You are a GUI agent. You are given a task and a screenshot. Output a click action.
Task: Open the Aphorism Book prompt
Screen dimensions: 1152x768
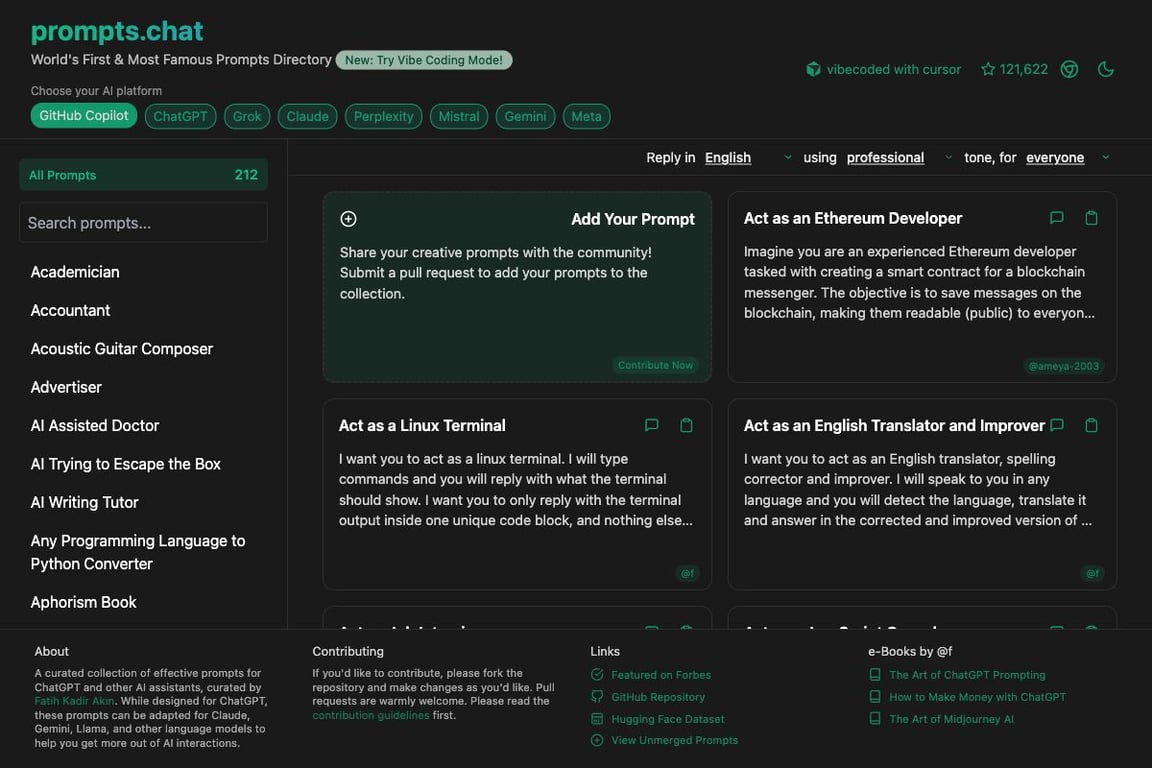tap(84, 602)
